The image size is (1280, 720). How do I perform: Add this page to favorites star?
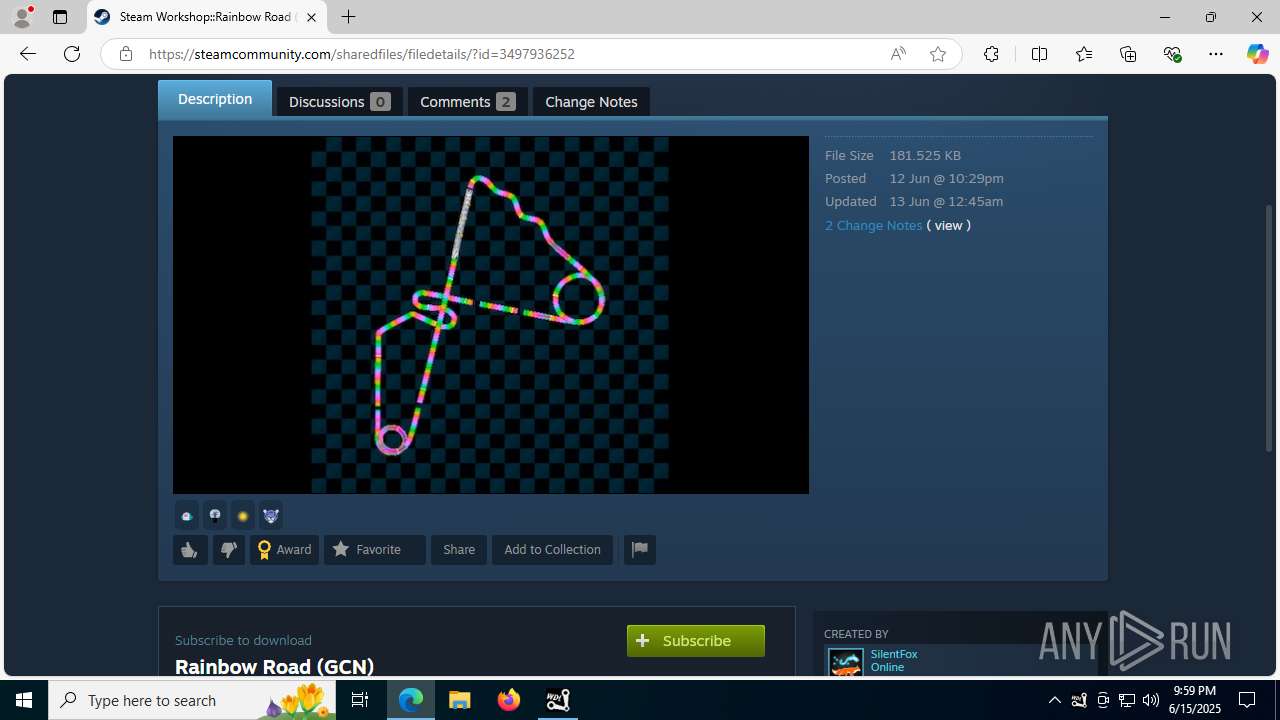[x=938, y=54]
